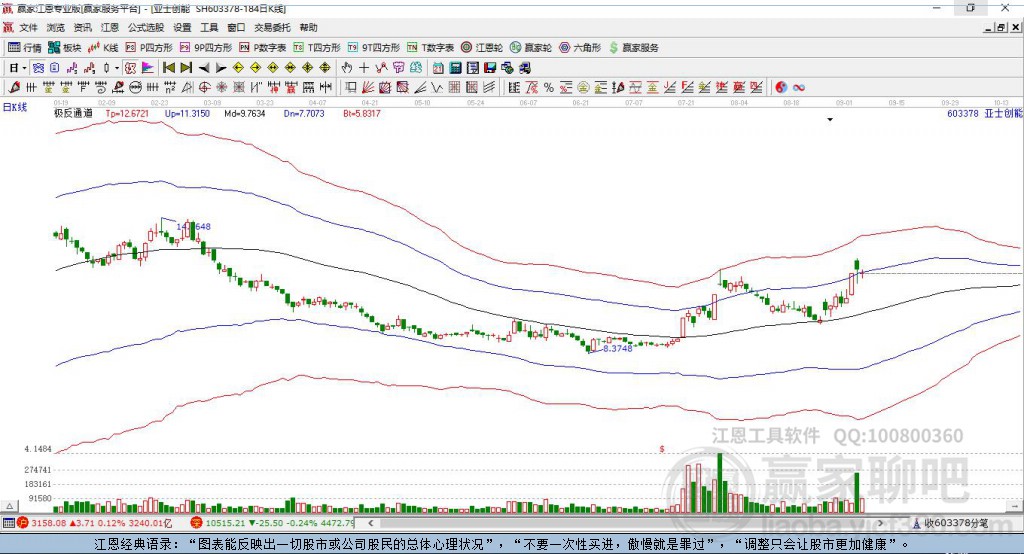Open the 交易委托 menu
The image size is (1024, 554).
click(272, 27)
